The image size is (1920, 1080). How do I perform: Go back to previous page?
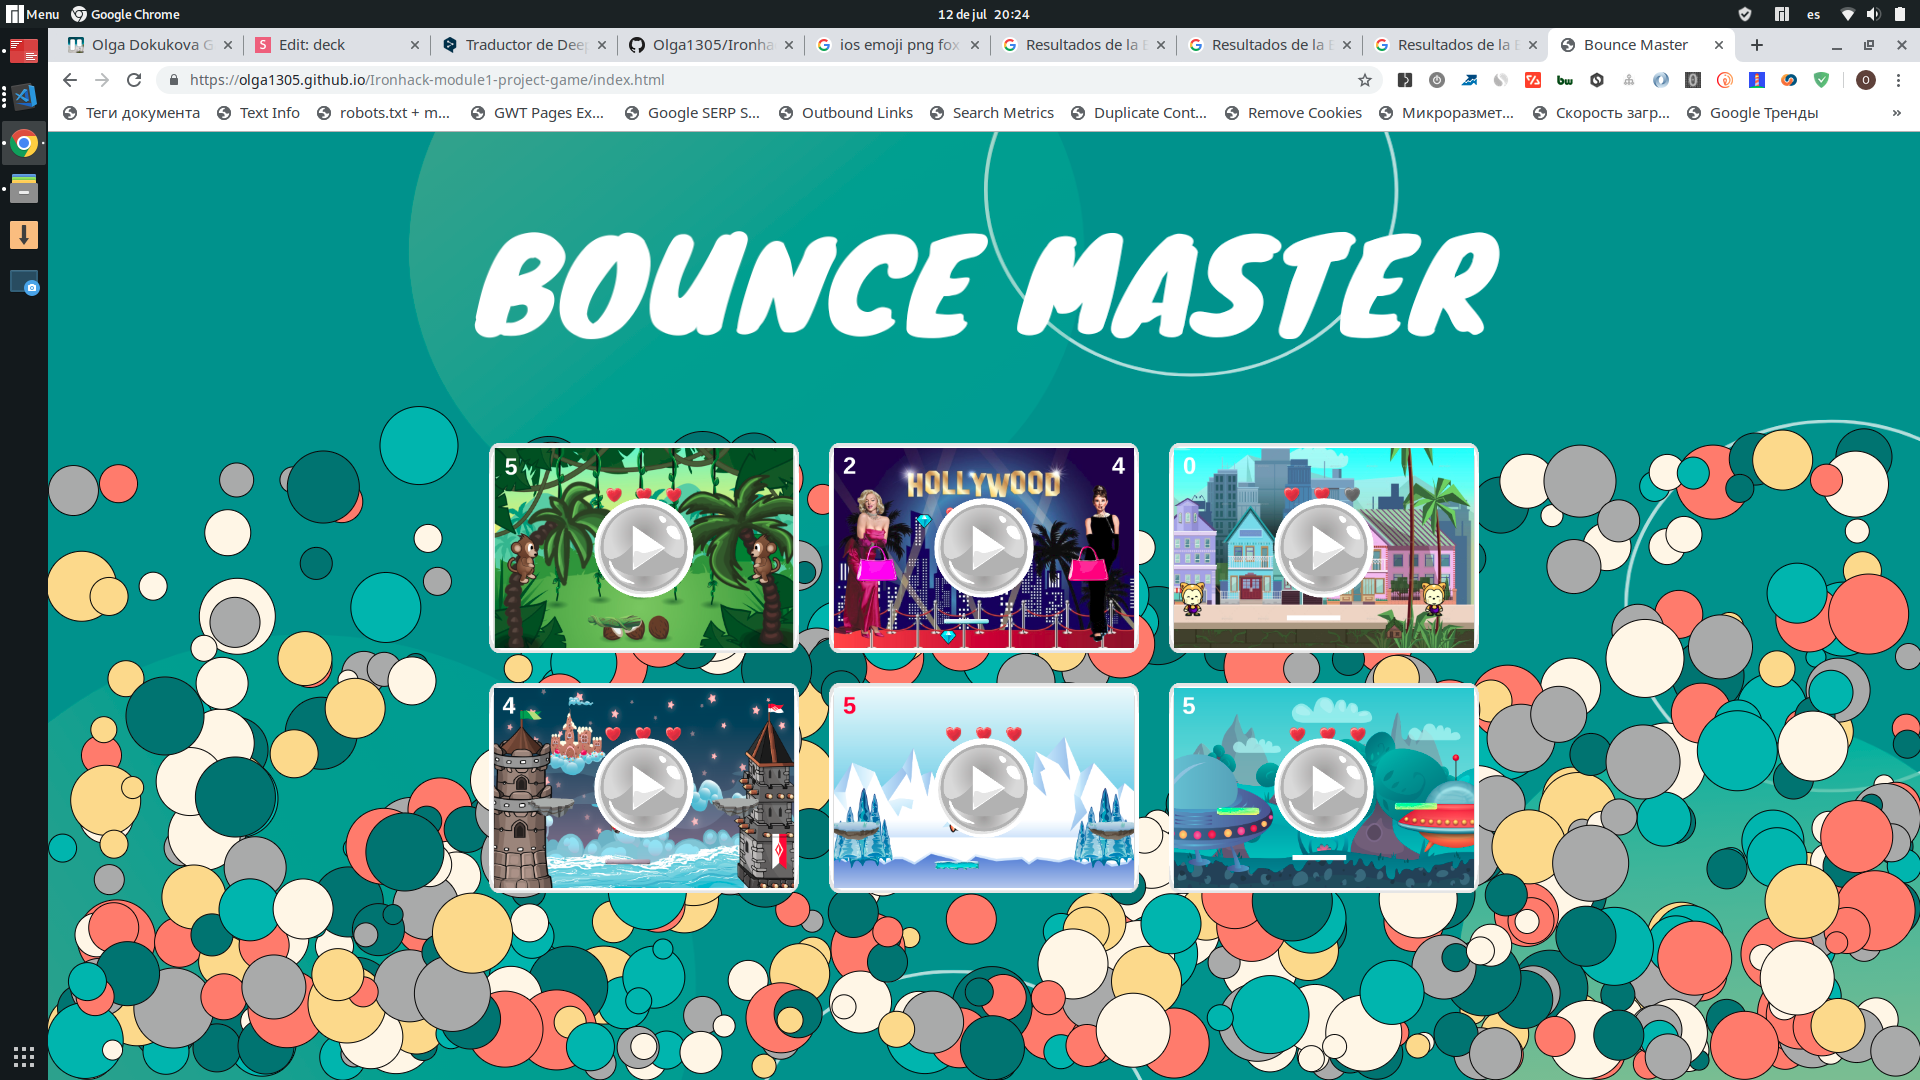point(69,80)
